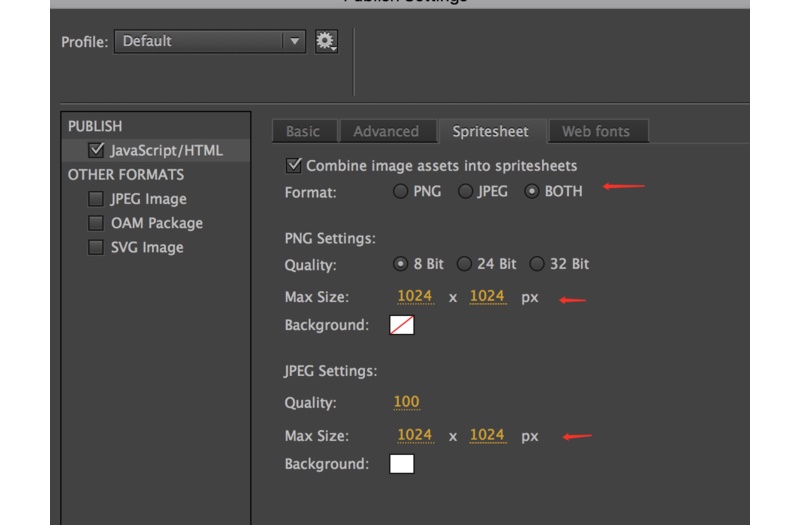
Task: Go to the Web fonts tab
Action: [596, 131]
